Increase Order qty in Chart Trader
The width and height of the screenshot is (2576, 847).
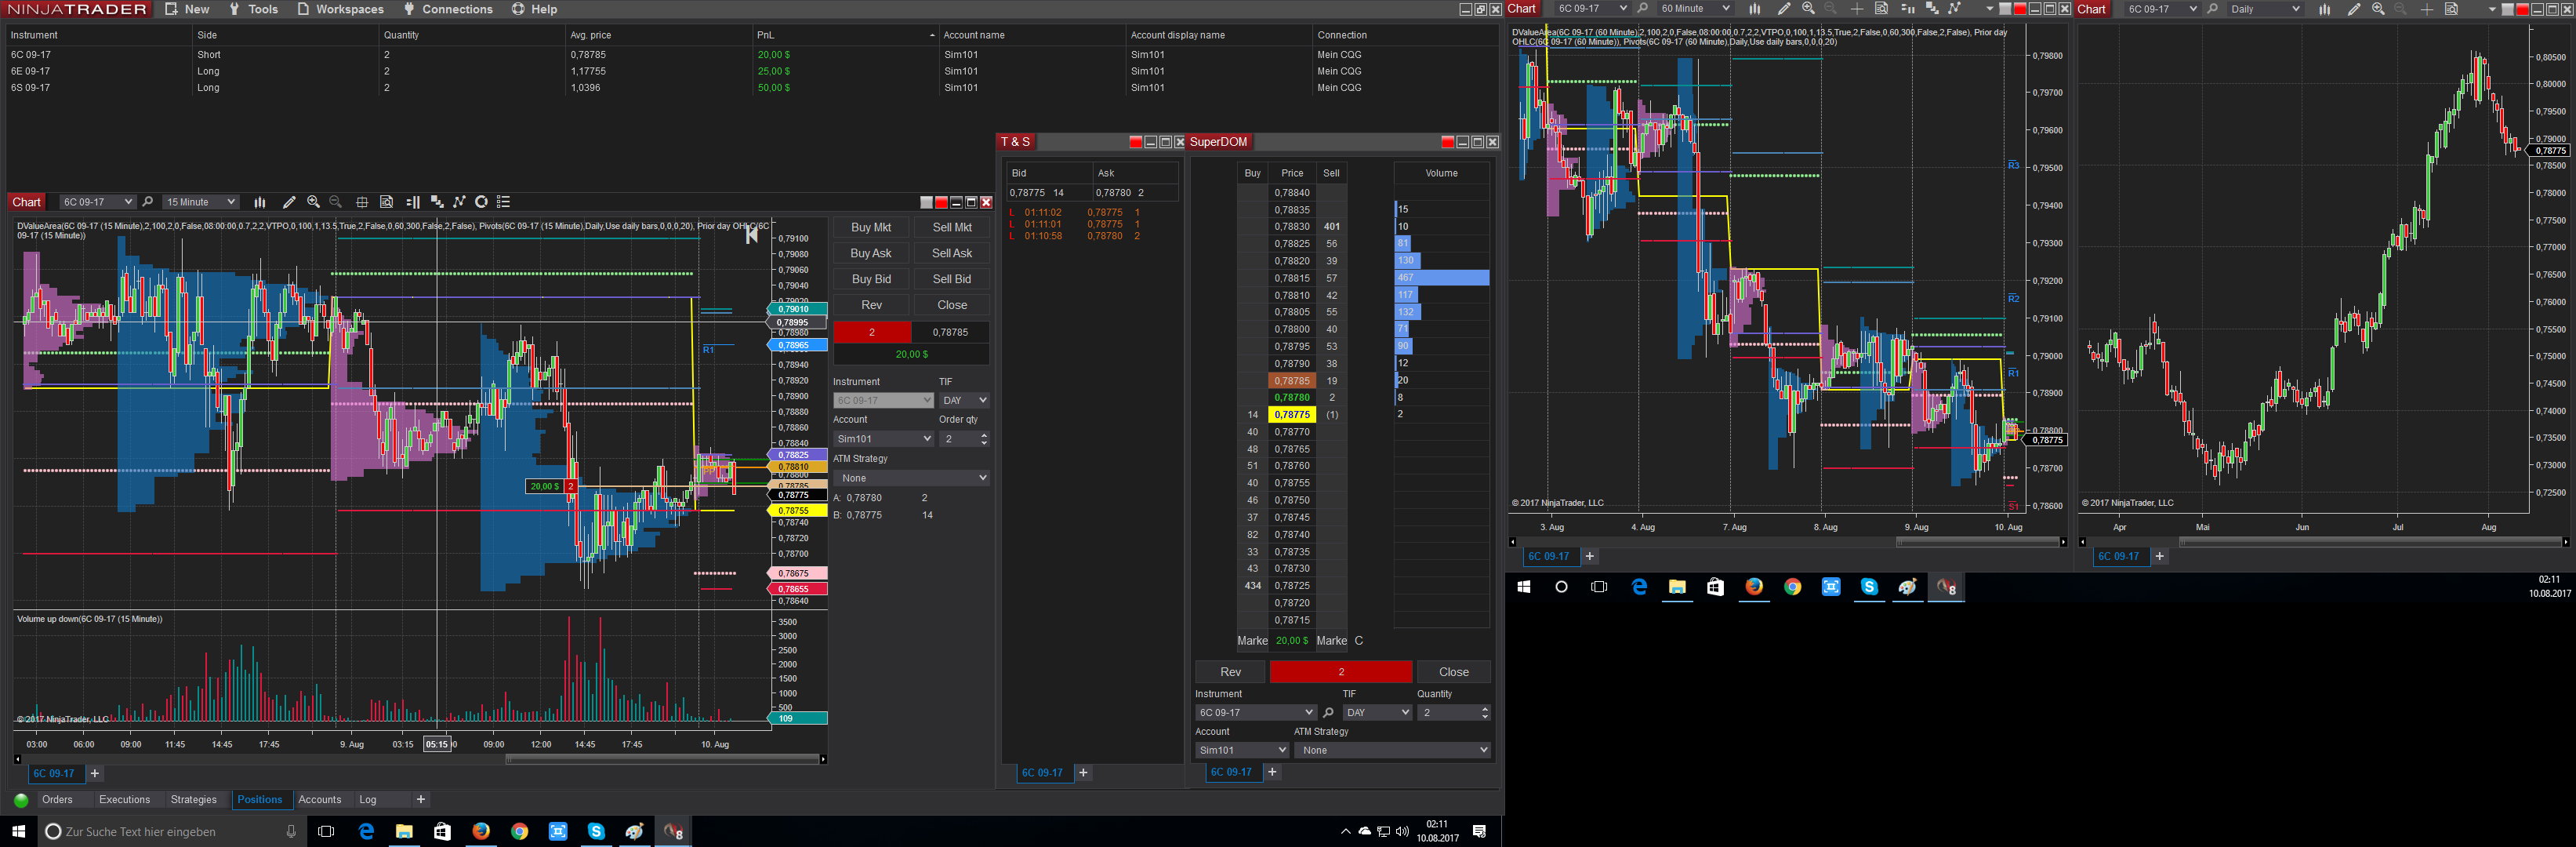pyautogui.click(x=984, y=435)
